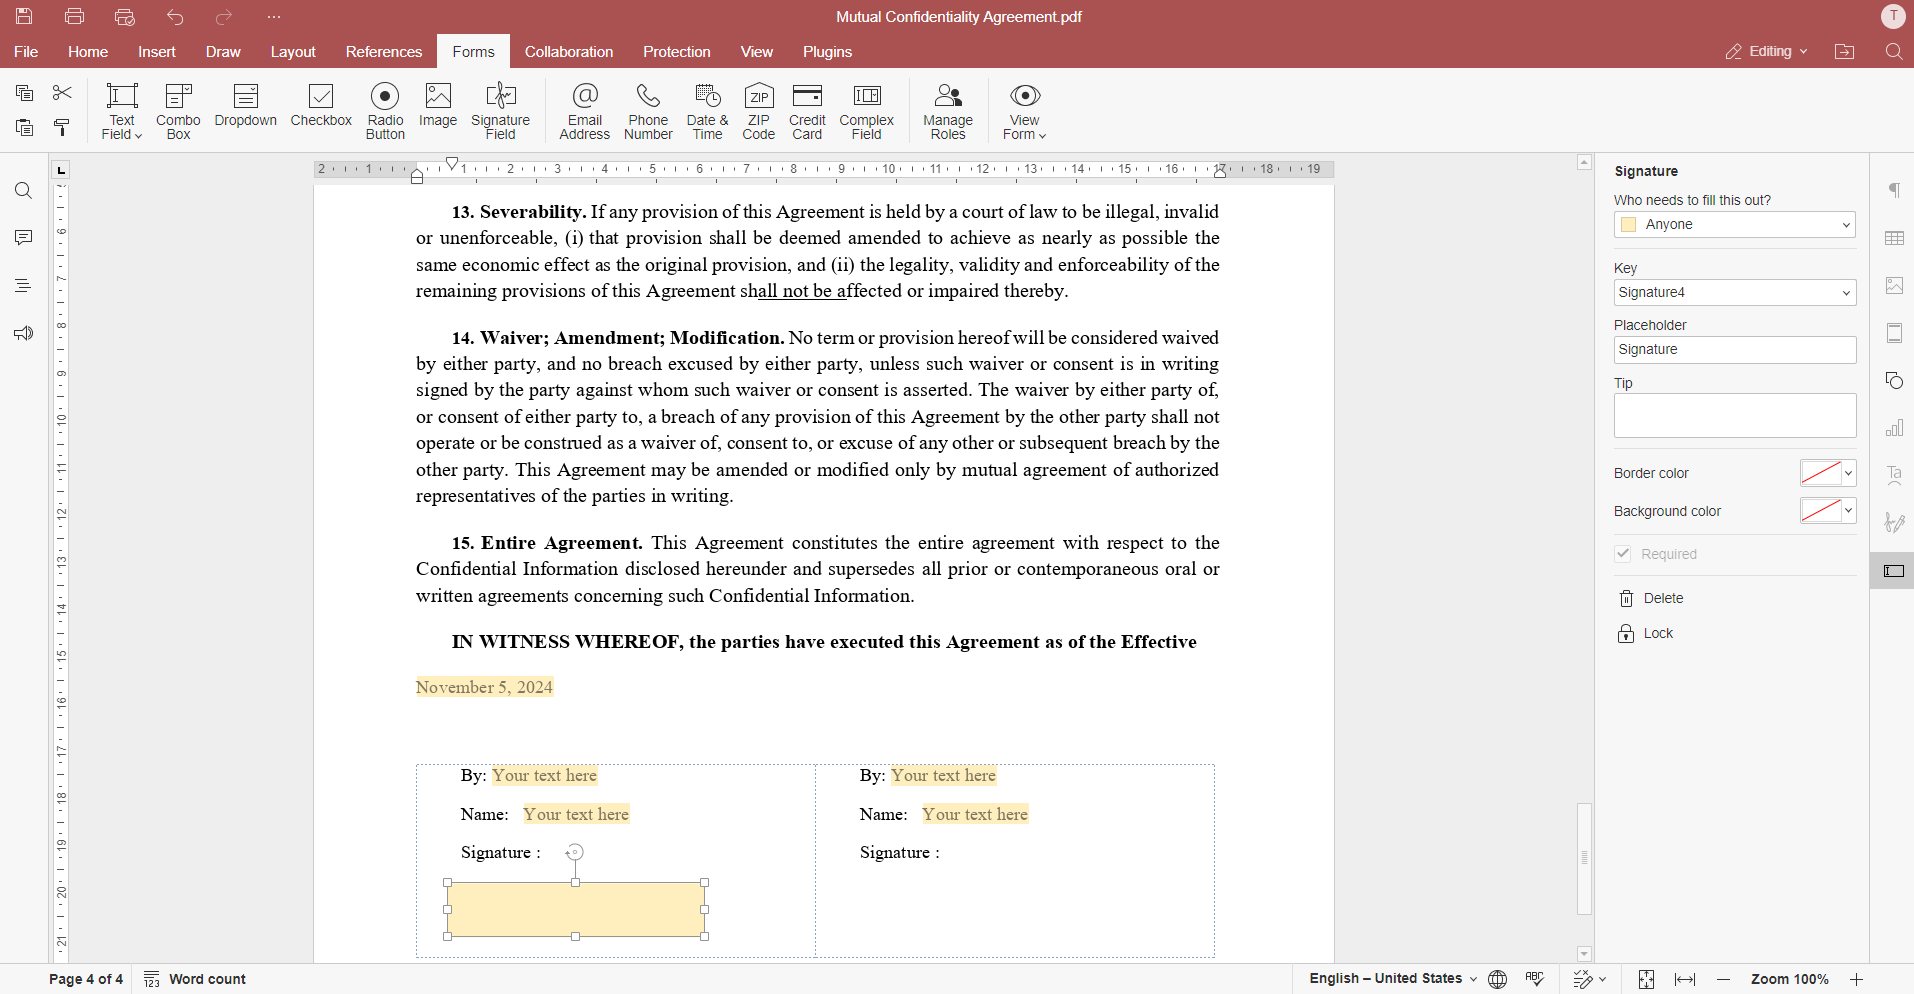
Task: Open the search panel in left sidebar
Action: pos(23,190)
